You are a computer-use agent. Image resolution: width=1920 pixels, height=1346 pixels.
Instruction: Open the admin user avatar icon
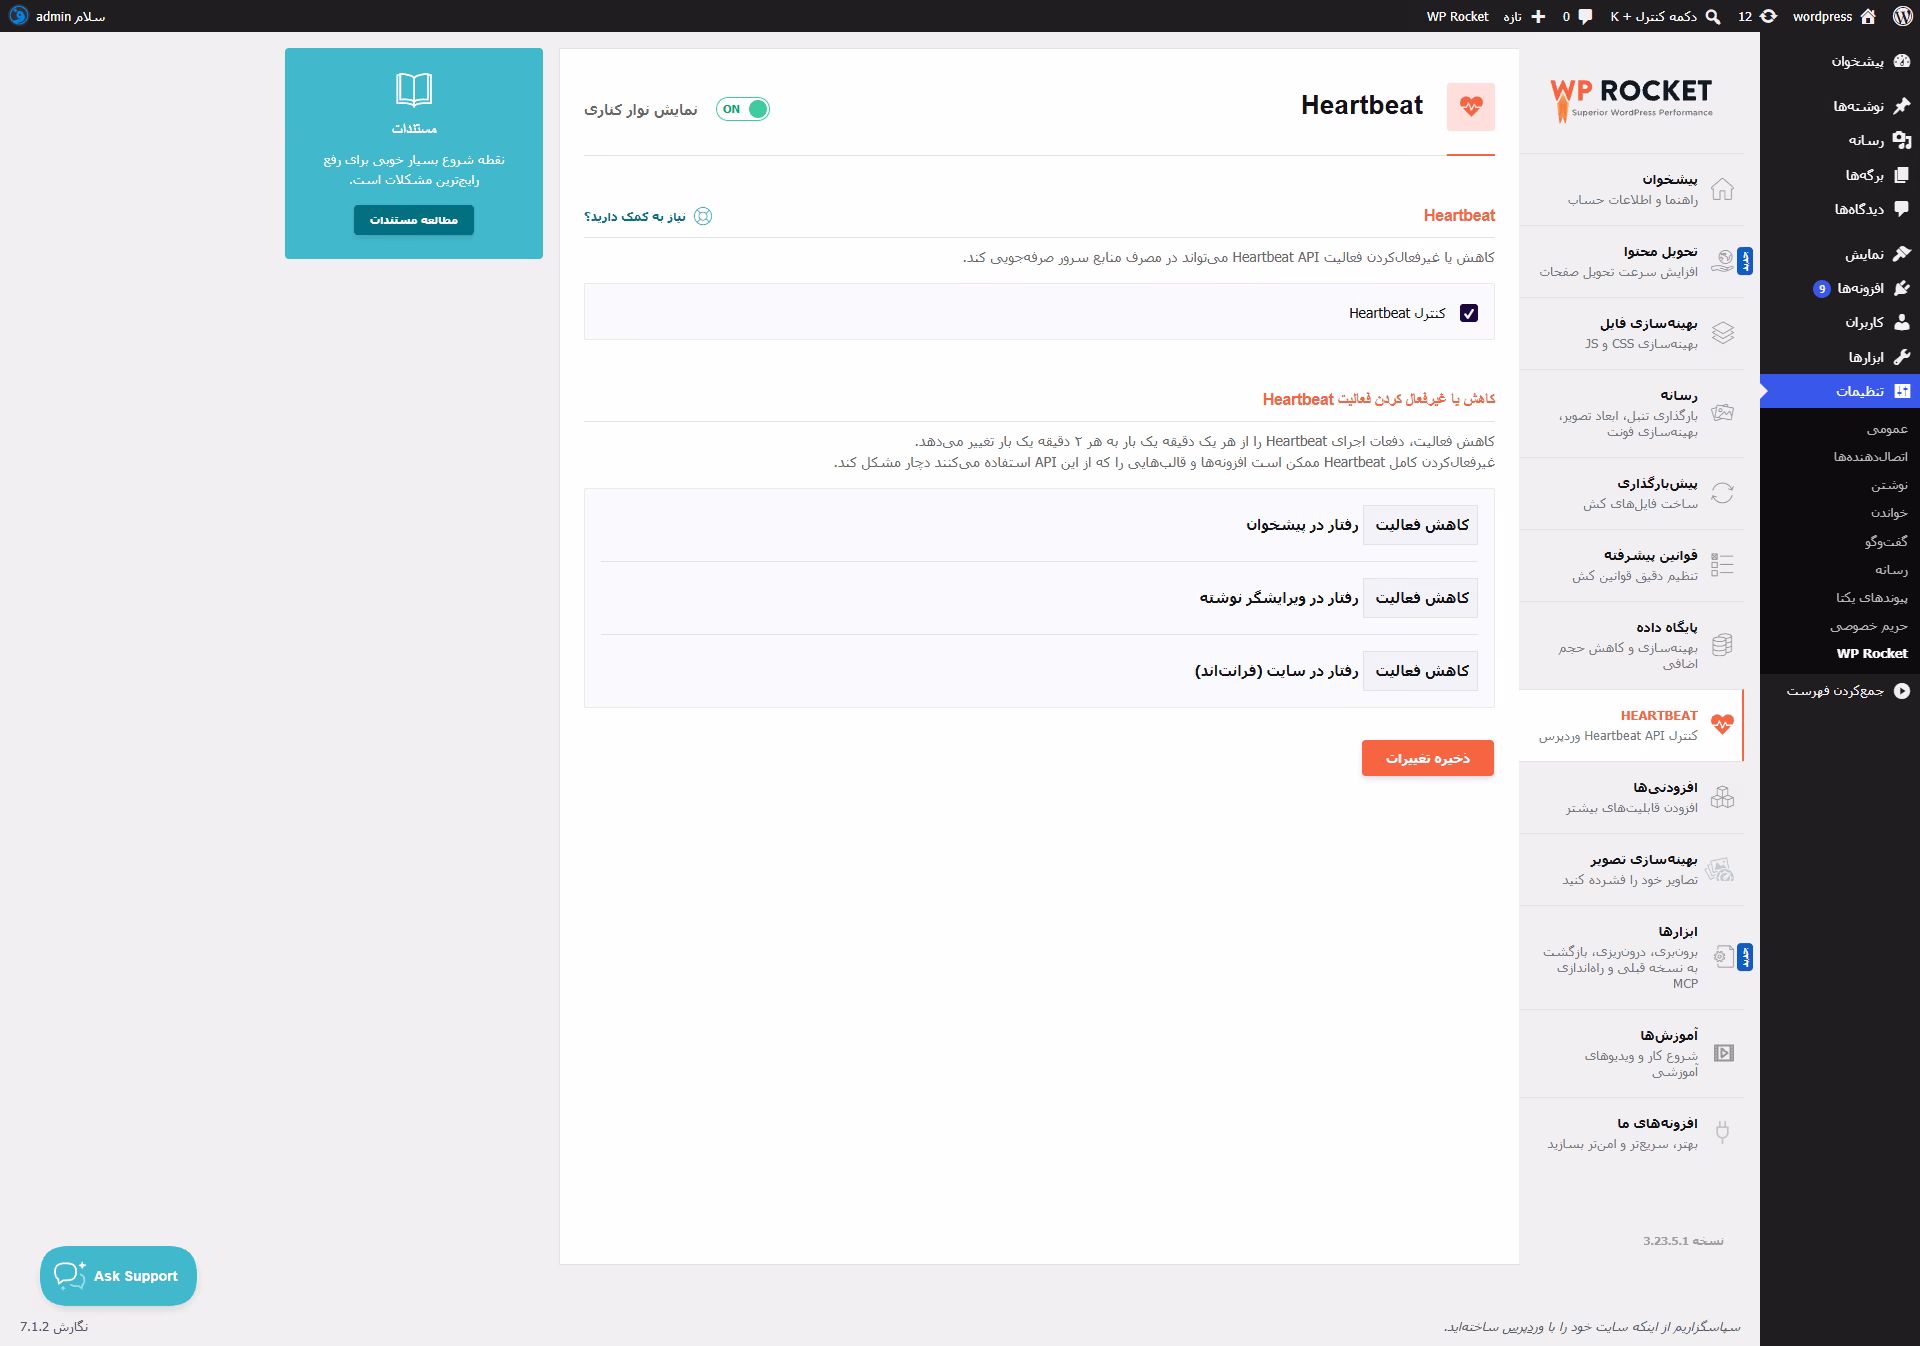click(x=18, y=16)
